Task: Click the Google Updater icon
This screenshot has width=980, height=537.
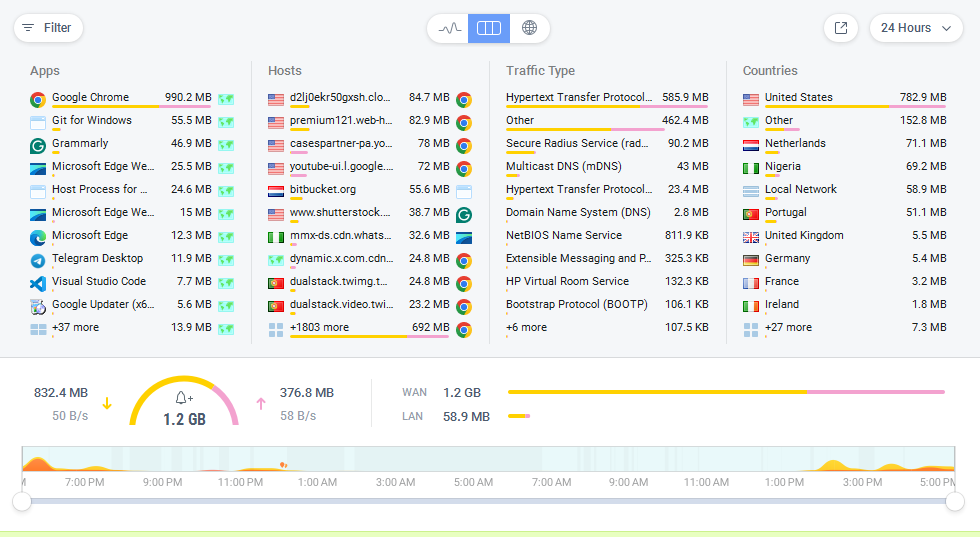Action: click(x=38, y=306)
